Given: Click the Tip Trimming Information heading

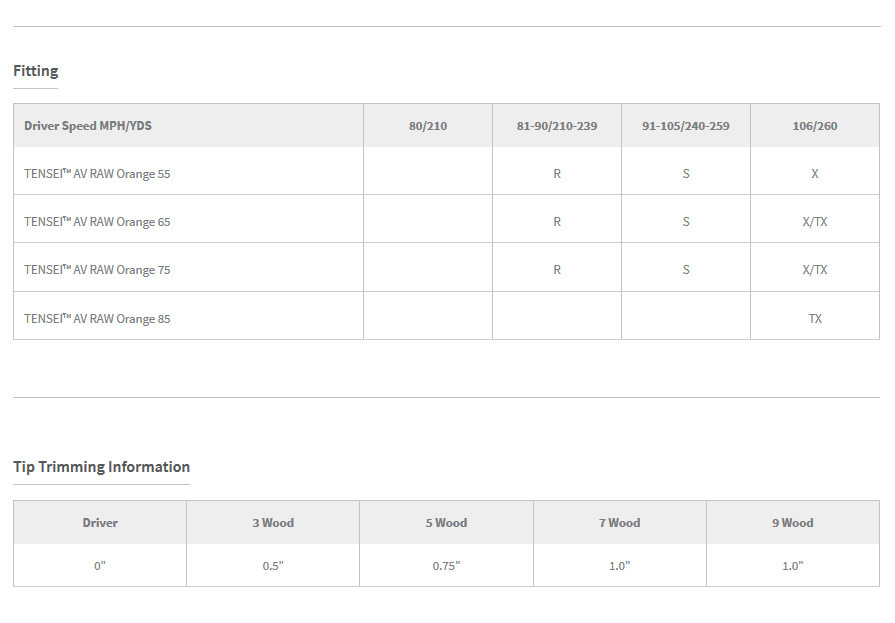Looking at the screenshot, I should coord(101,467).
